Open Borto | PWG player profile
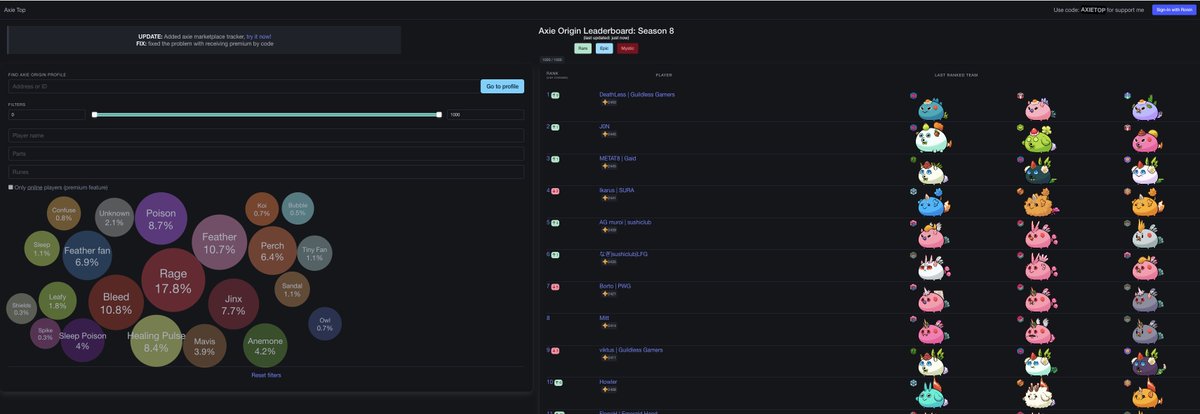 pyautogui.click(x=615, y=286)
